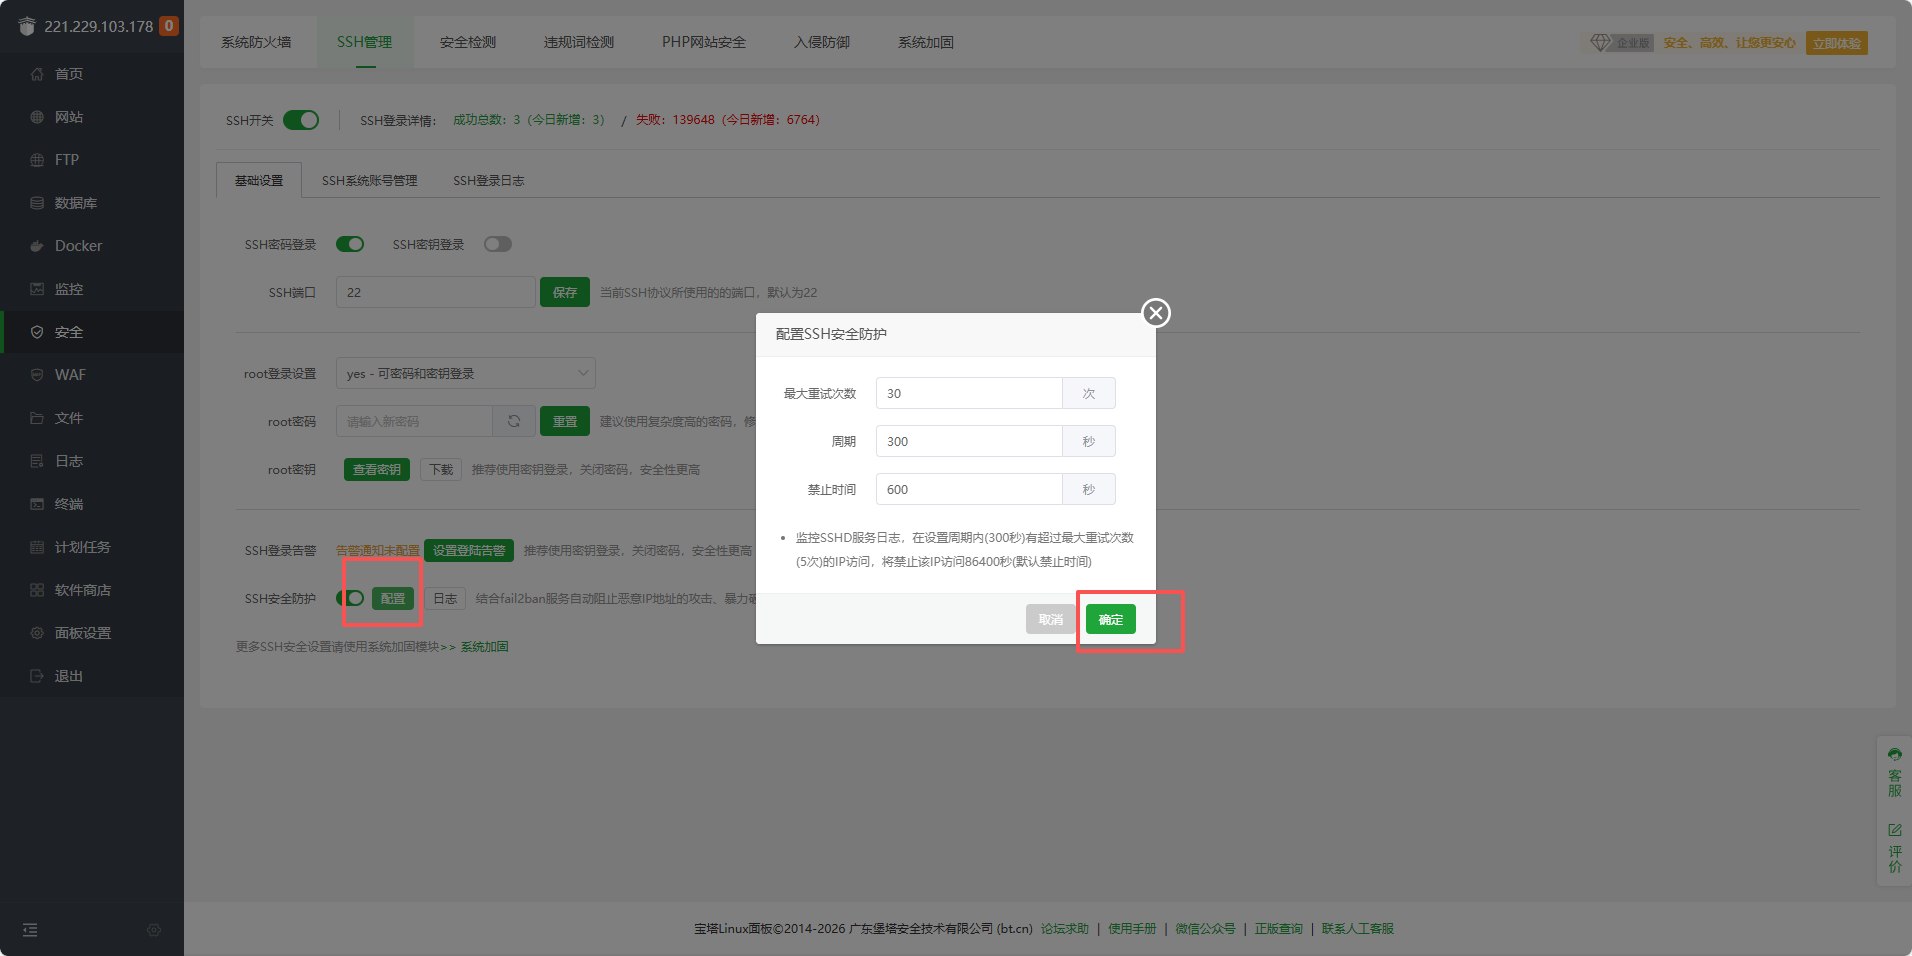Viewport: 1912px width, 956px height.
Task: Open the database icon in sidebar
Action: coord(37,203)
